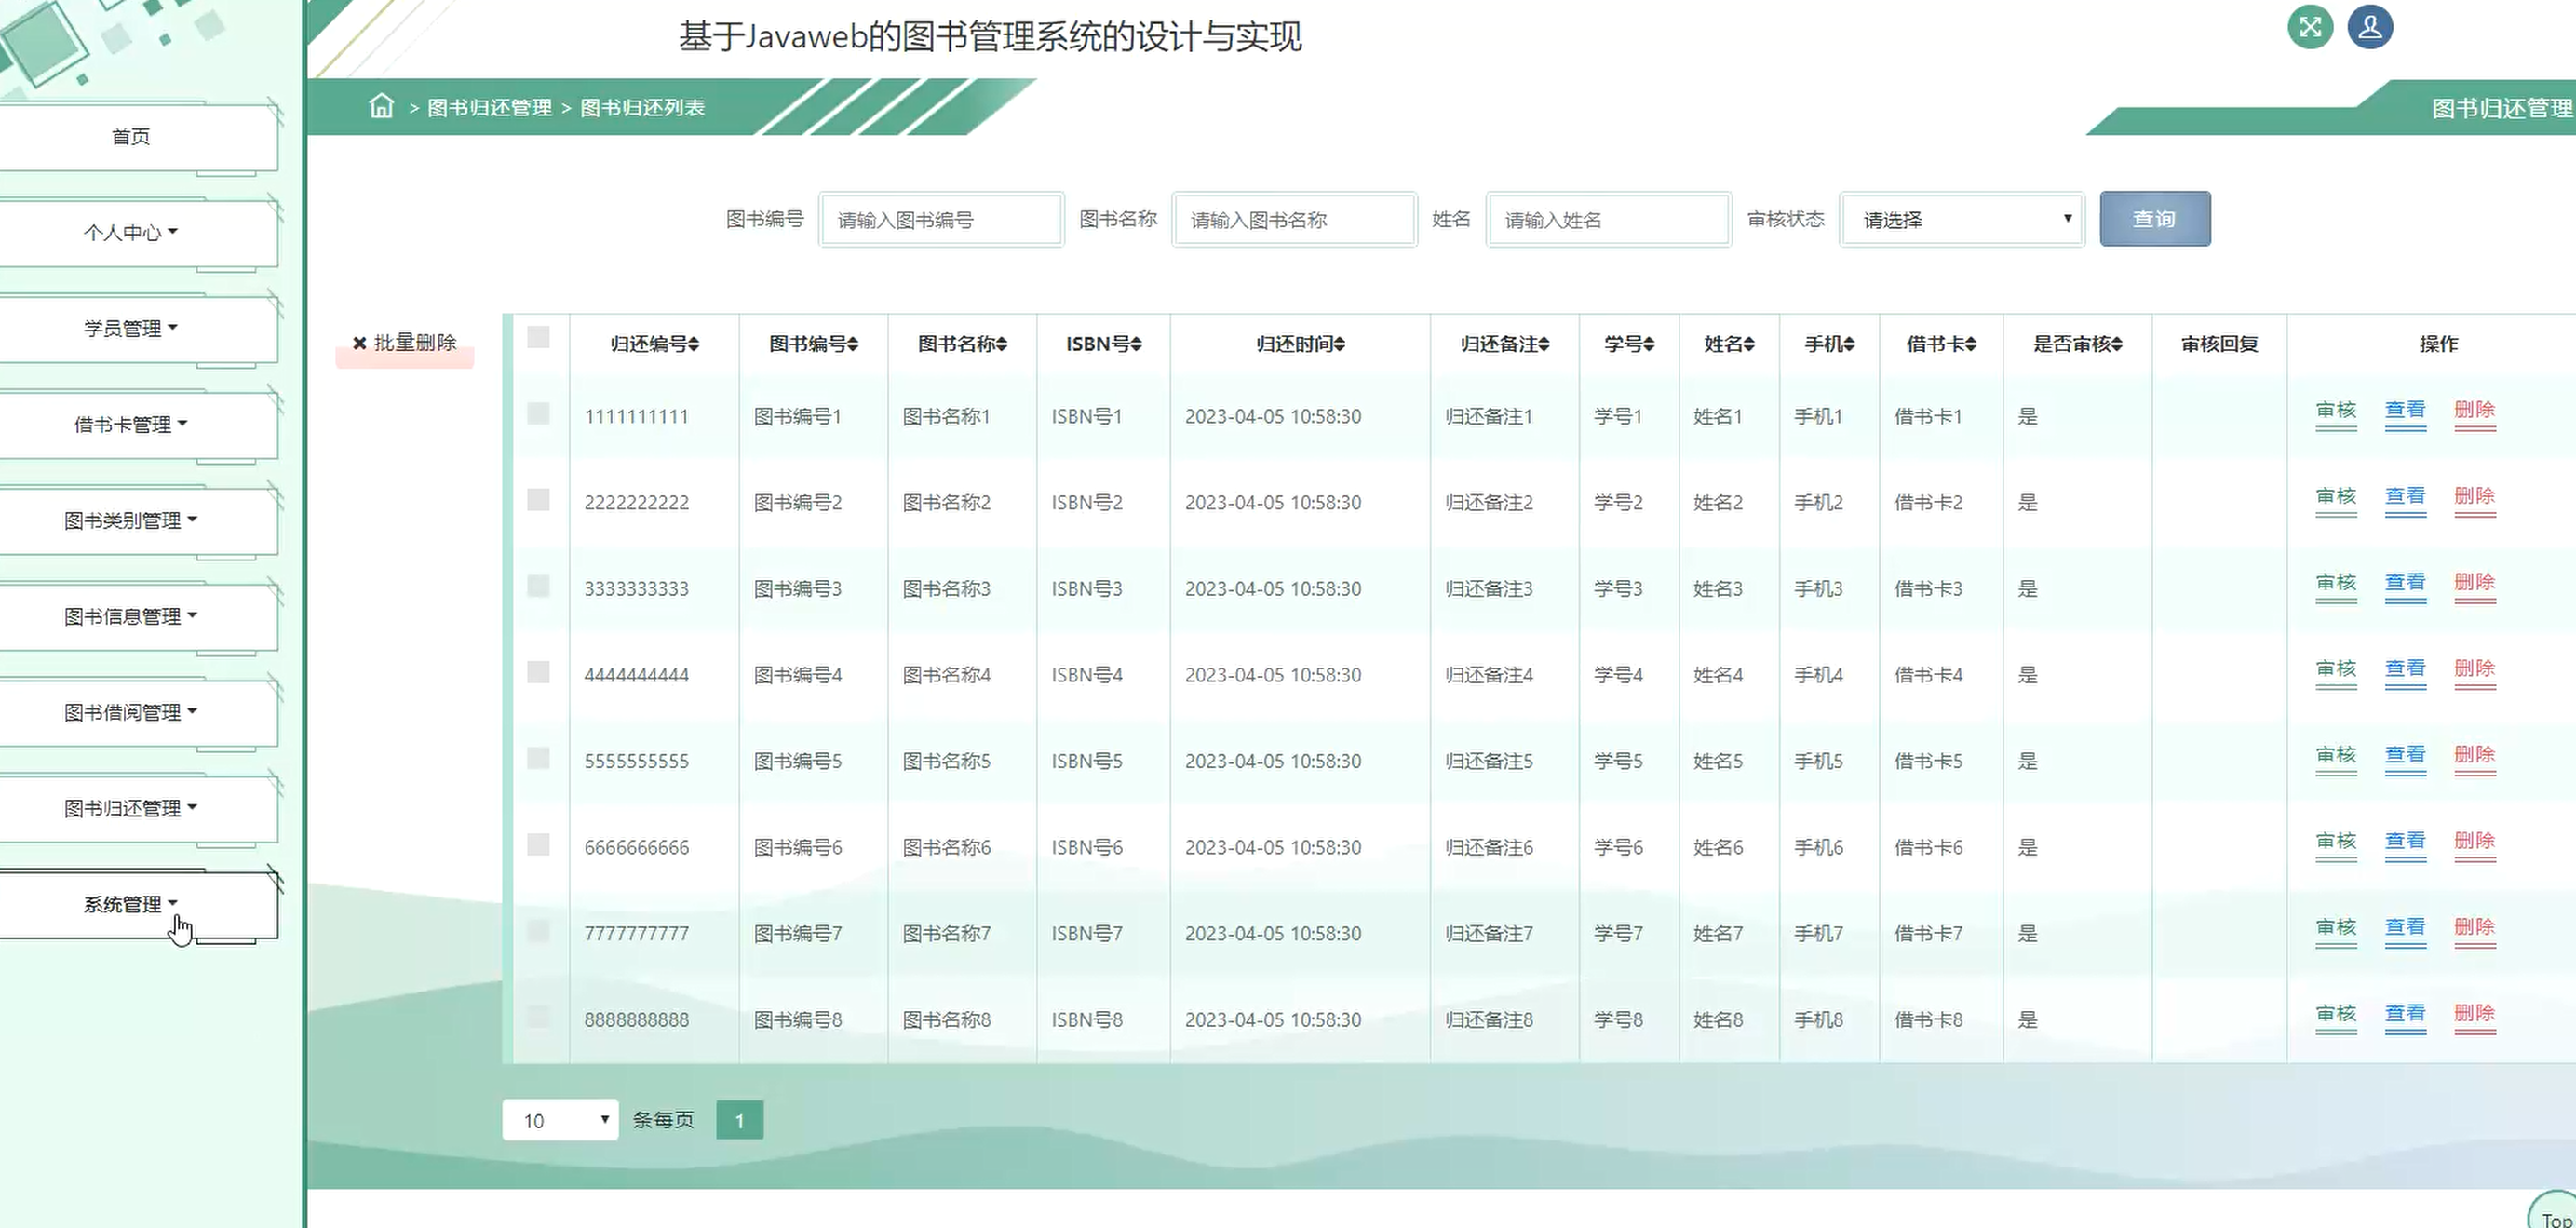Click 图书归还列表 breadcrumb link
Viewport: 2576px width, 1228px height.
coord(643,107)
